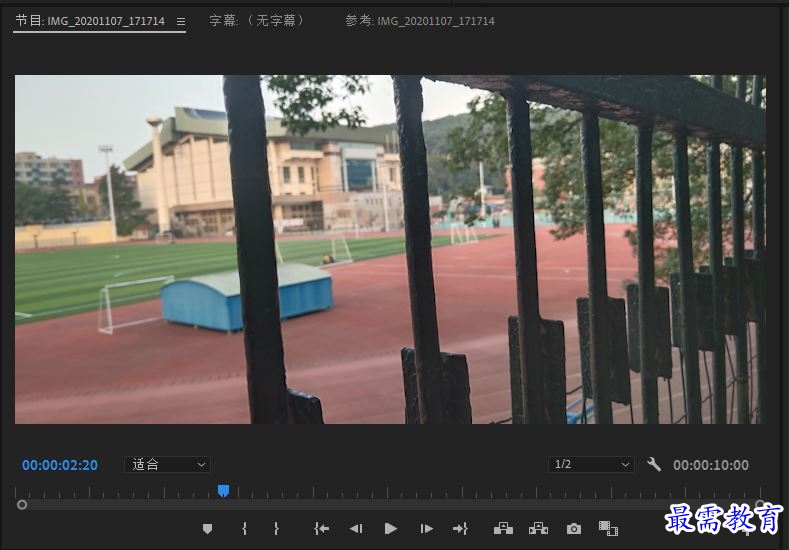The width and height of the screenshot is (789, 550).
Task: Step forward one frame
Action: tap(426, 528)
